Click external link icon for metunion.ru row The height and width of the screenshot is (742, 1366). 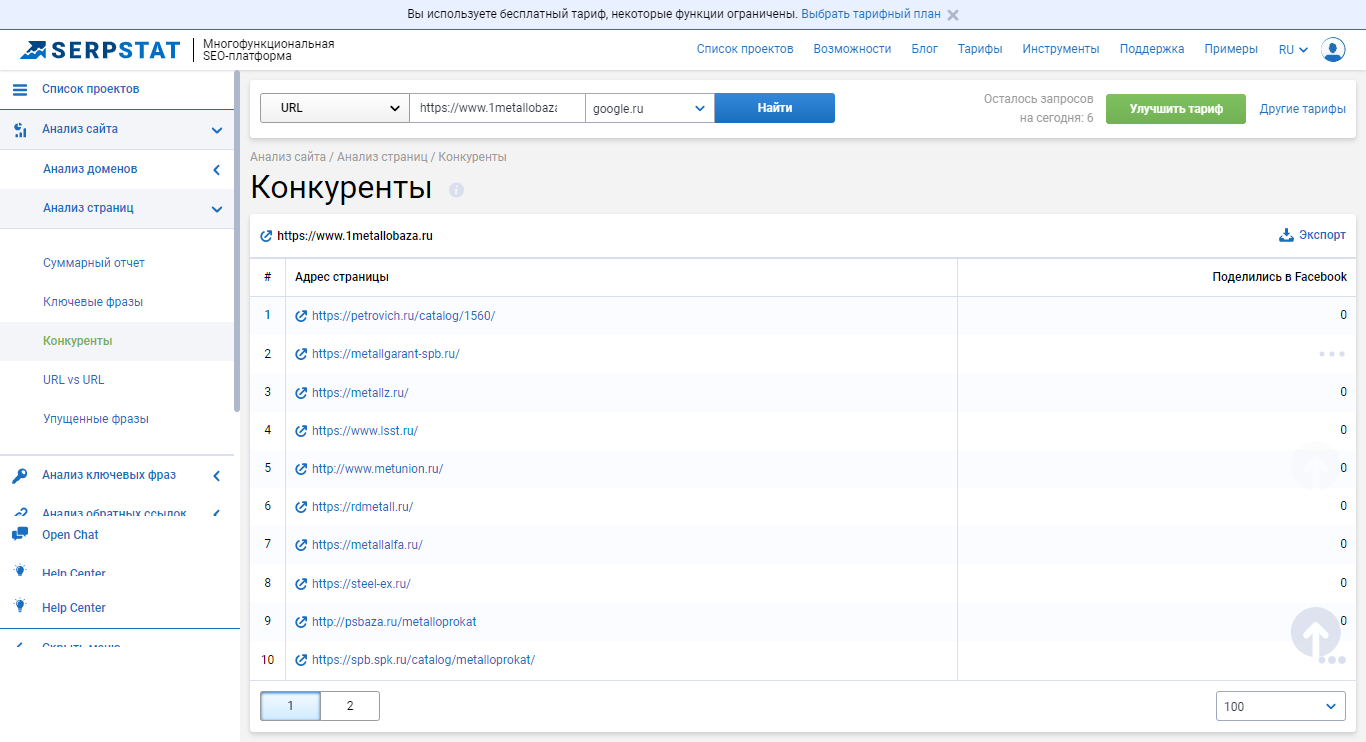[301, 469]
